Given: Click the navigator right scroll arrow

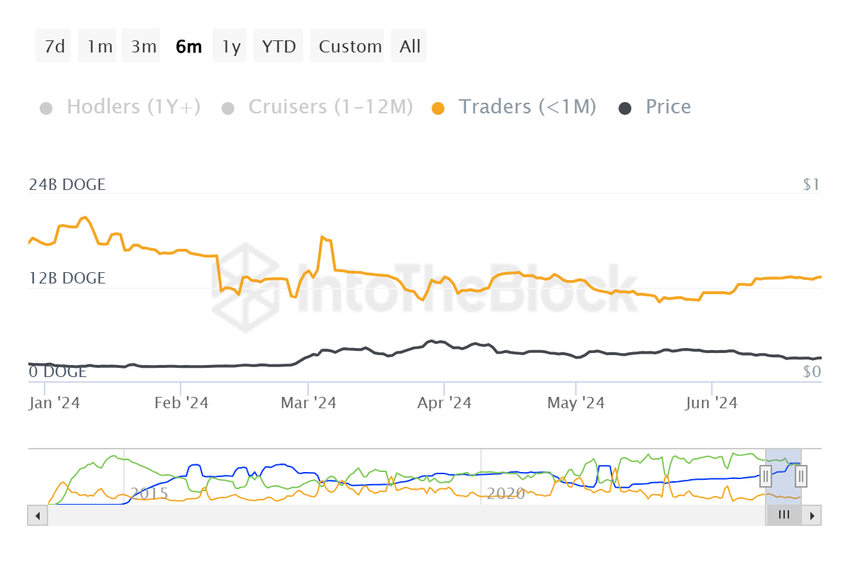Looking at the screenshot, I should pos(812,516).
